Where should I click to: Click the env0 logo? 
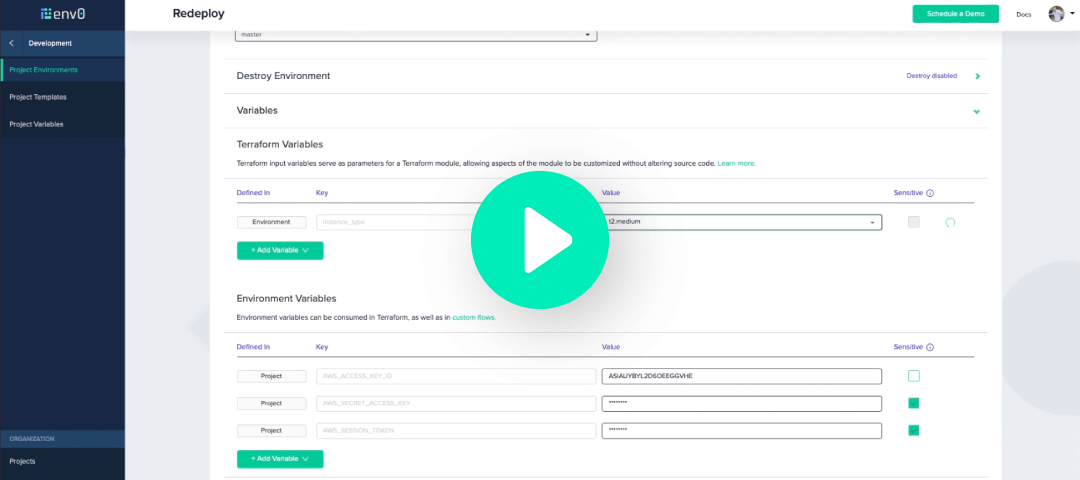pos(63,13)
